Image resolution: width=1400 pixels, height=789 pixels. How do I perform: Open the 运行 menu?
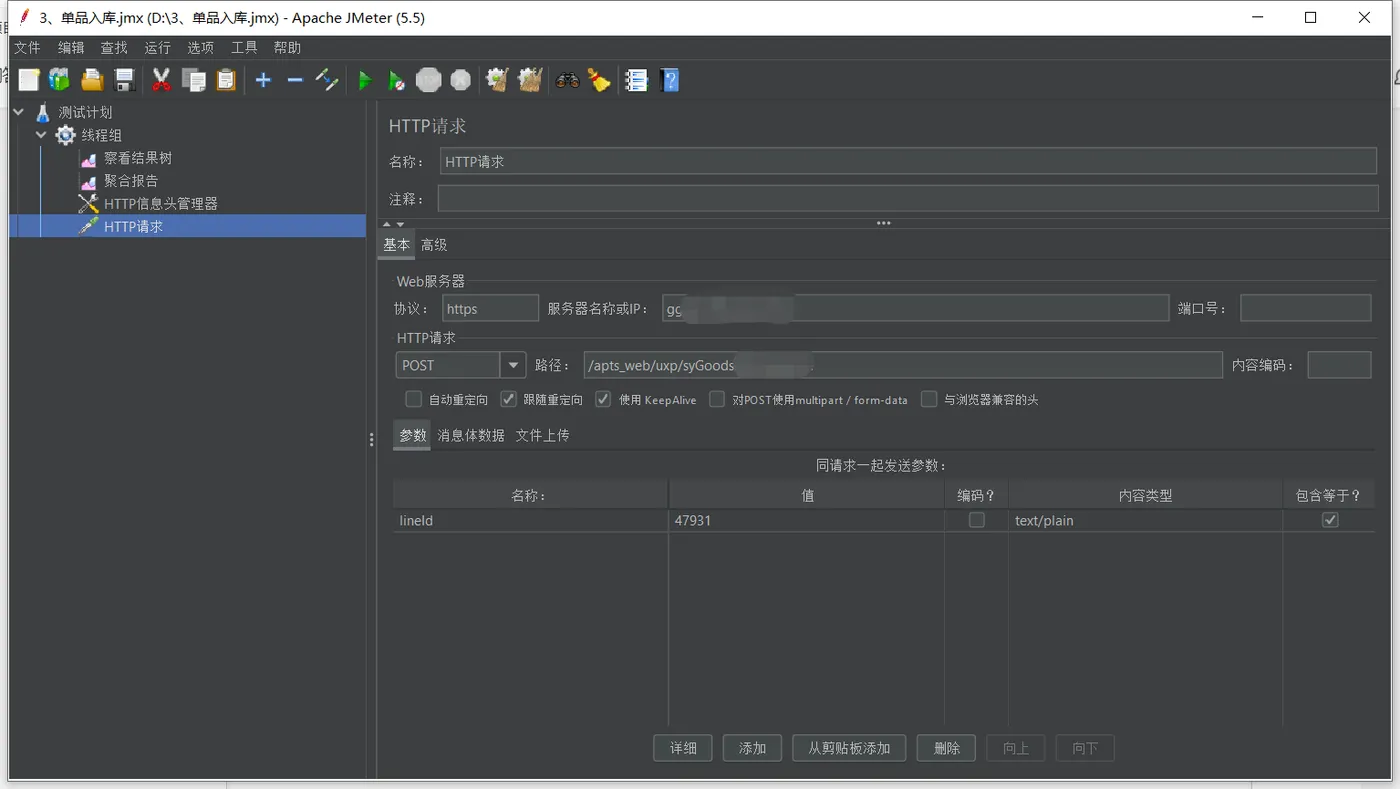click(158, 48)
